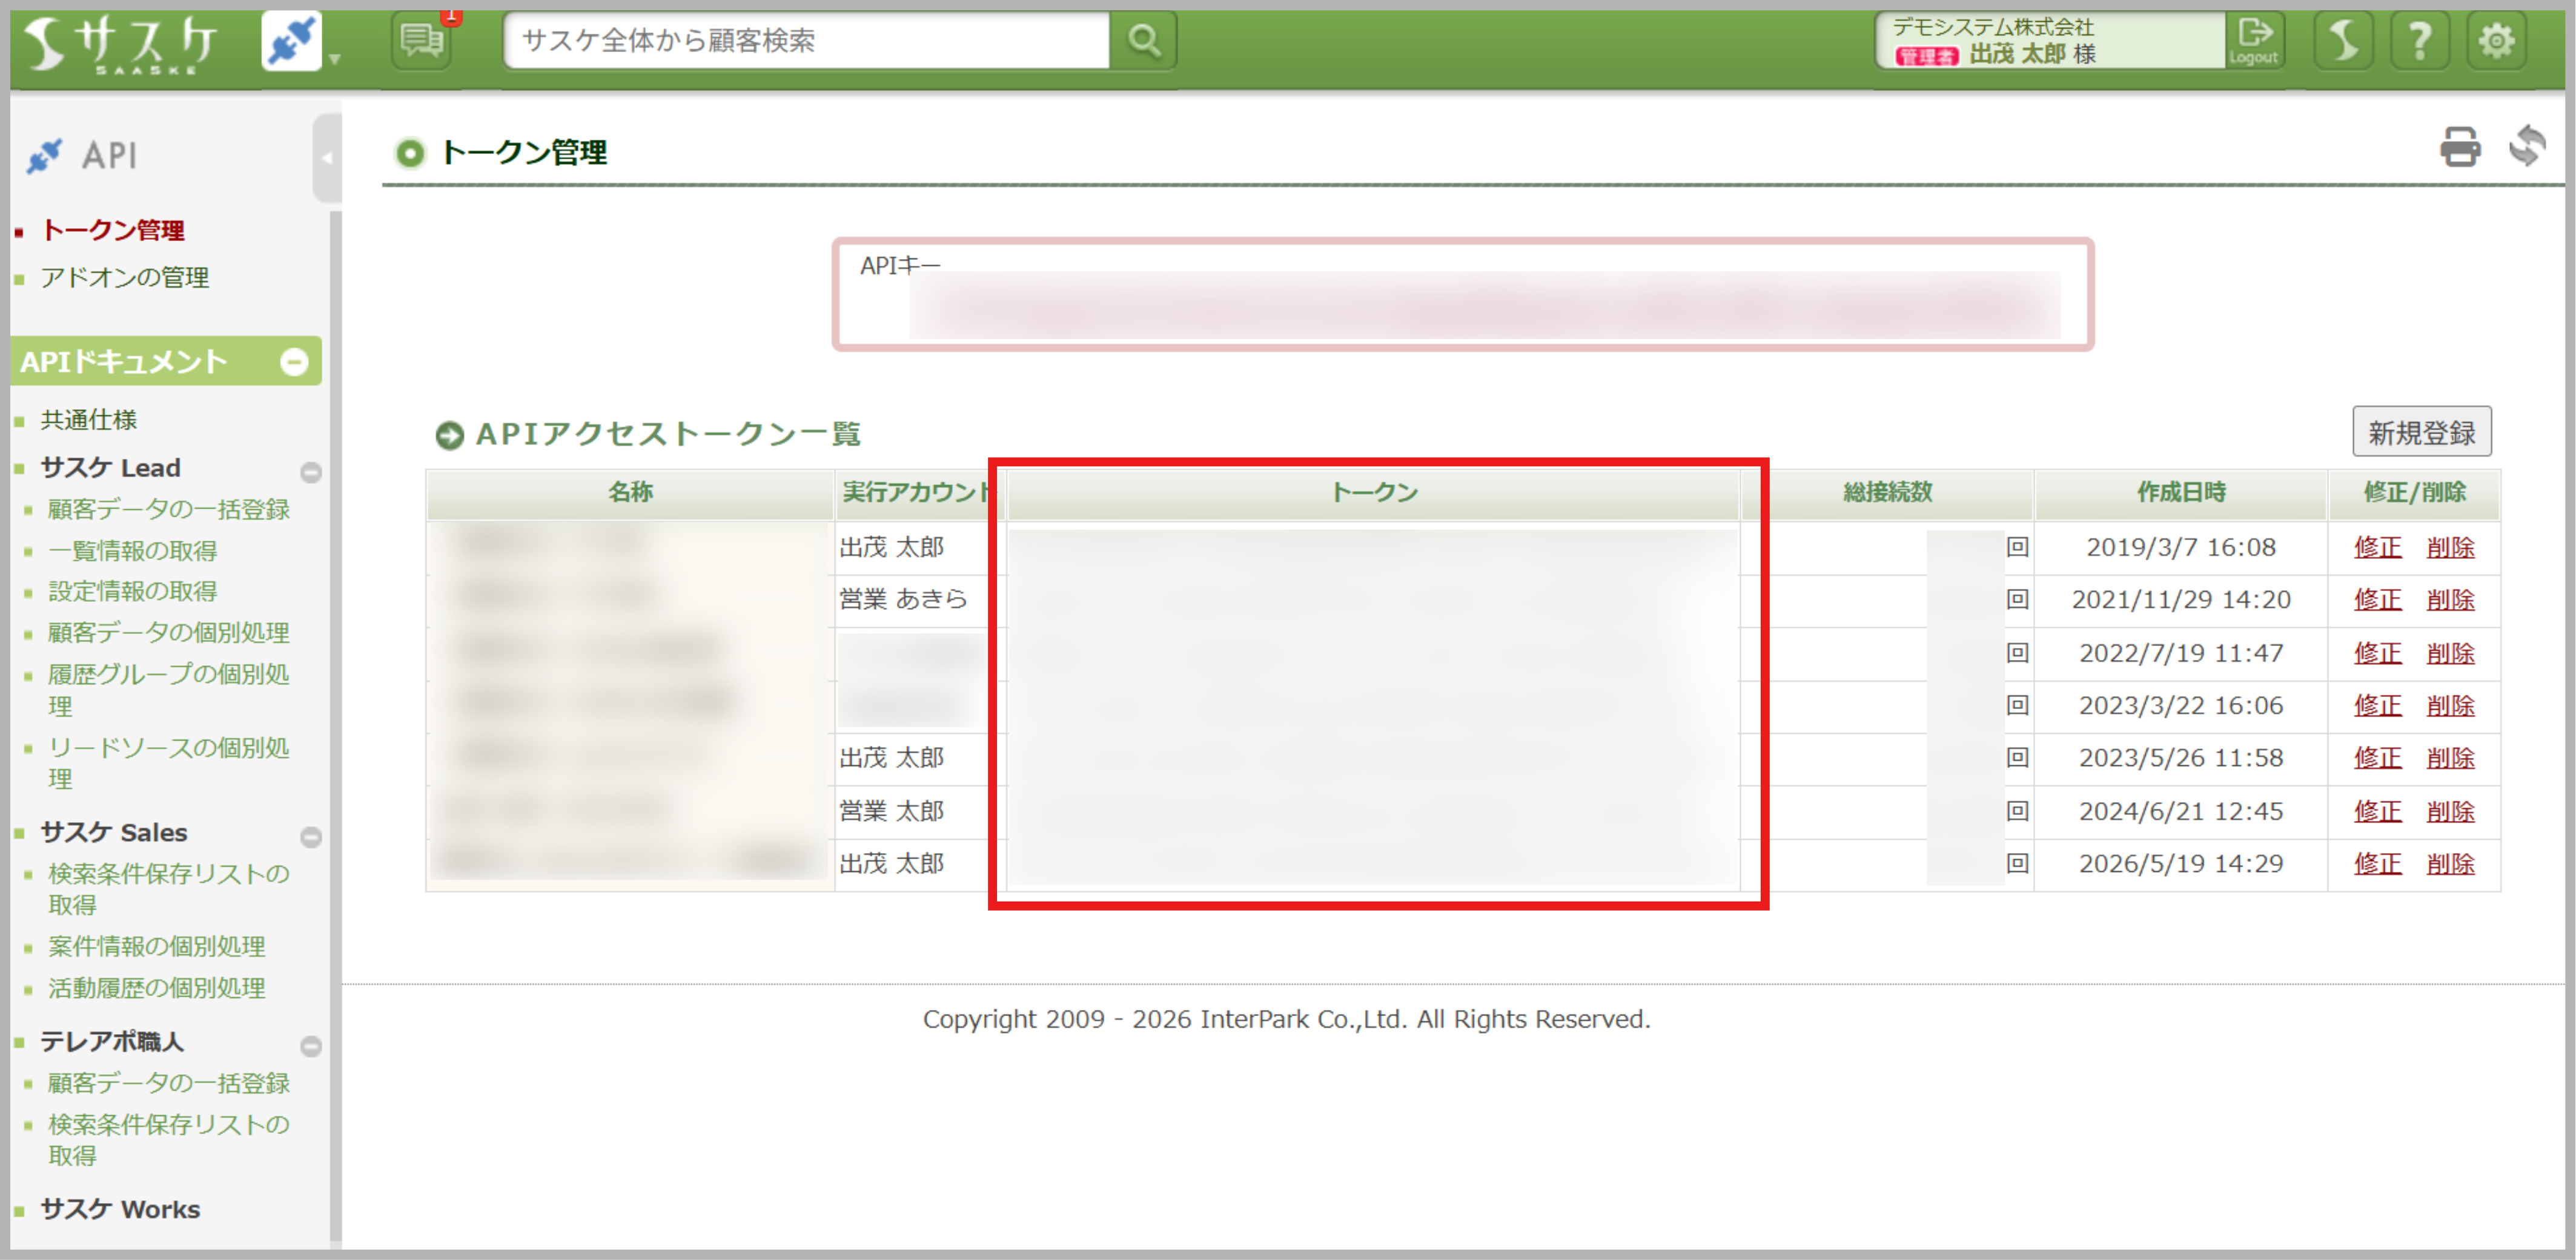Select the 2024/6/21 12:45 date cell

[x=2181, y=811]
